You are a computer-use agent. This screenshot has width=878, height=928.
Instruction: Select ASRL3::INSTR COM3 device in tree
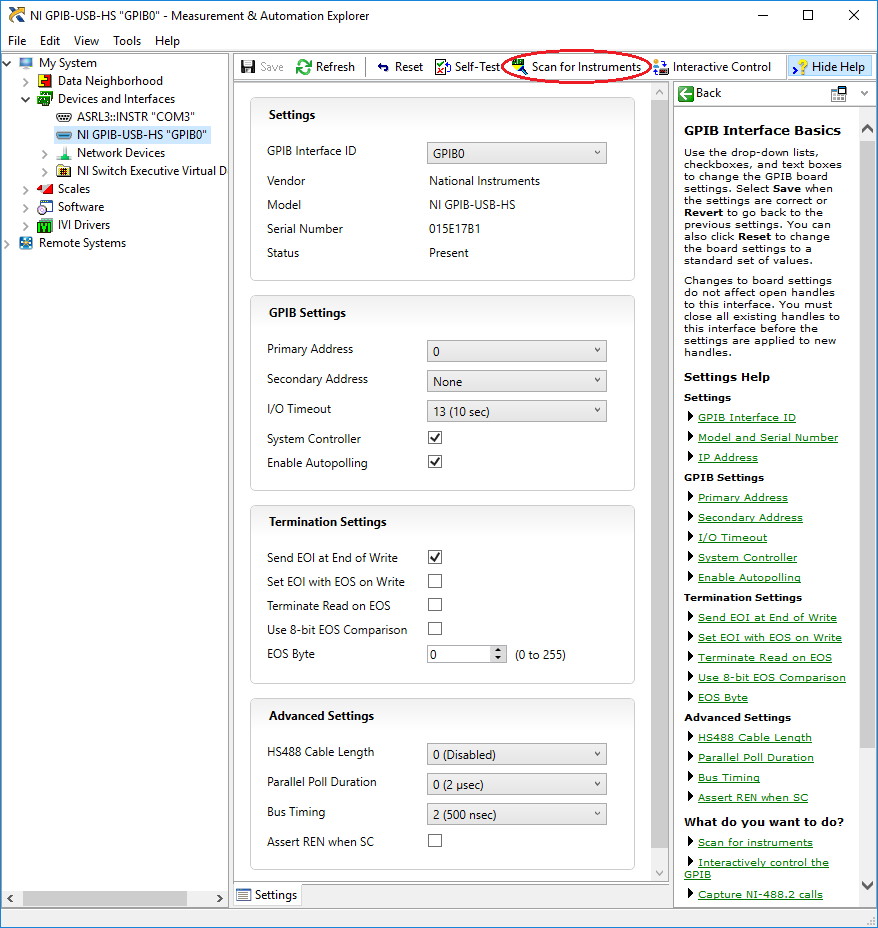(135, 117)
